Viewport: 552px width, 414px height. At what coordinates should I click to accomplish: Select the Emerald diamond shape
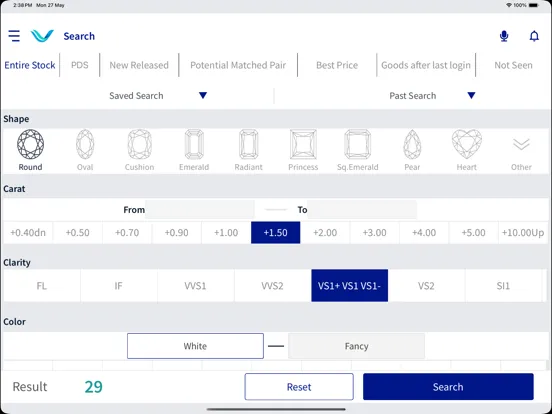(x=194, y=150)
